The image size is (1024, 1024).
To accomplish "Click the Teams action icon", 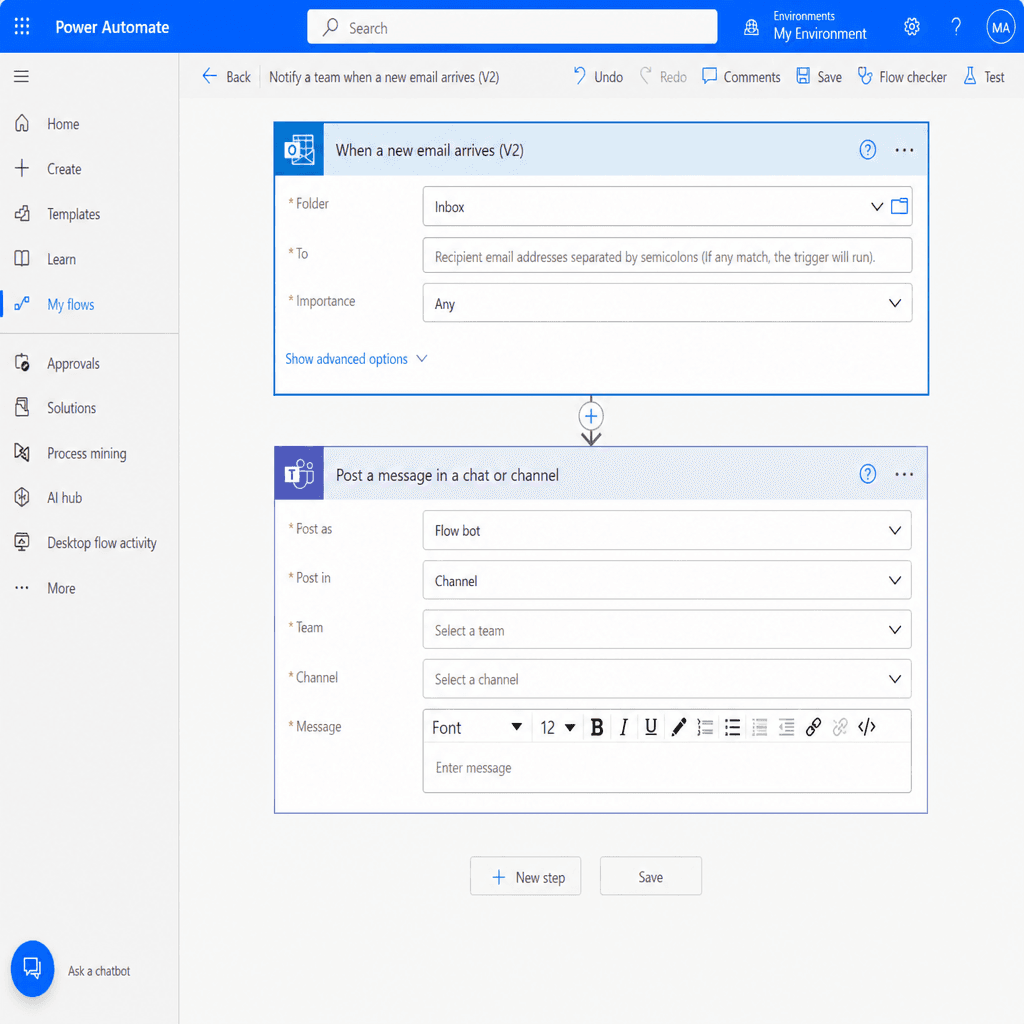I will pyautogui.click(x=299, y=474).
